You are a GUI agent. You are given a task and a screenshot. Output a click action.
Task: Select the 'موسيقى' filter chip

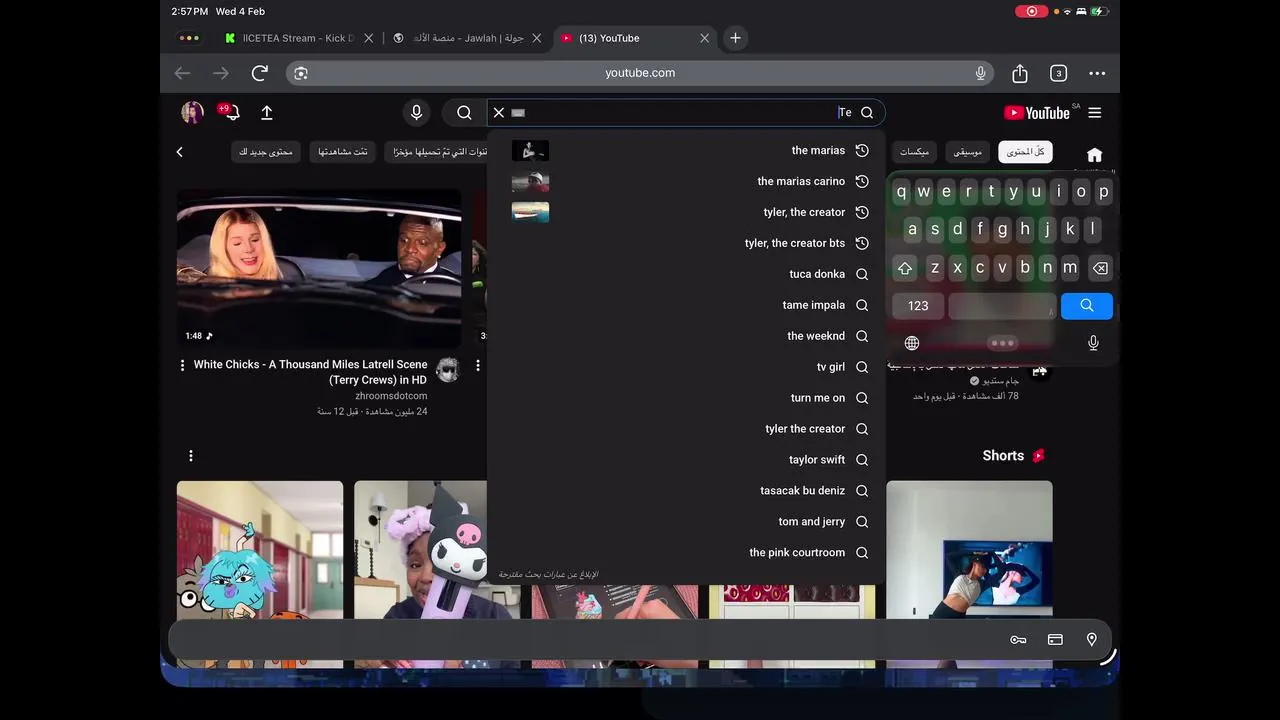967,152
